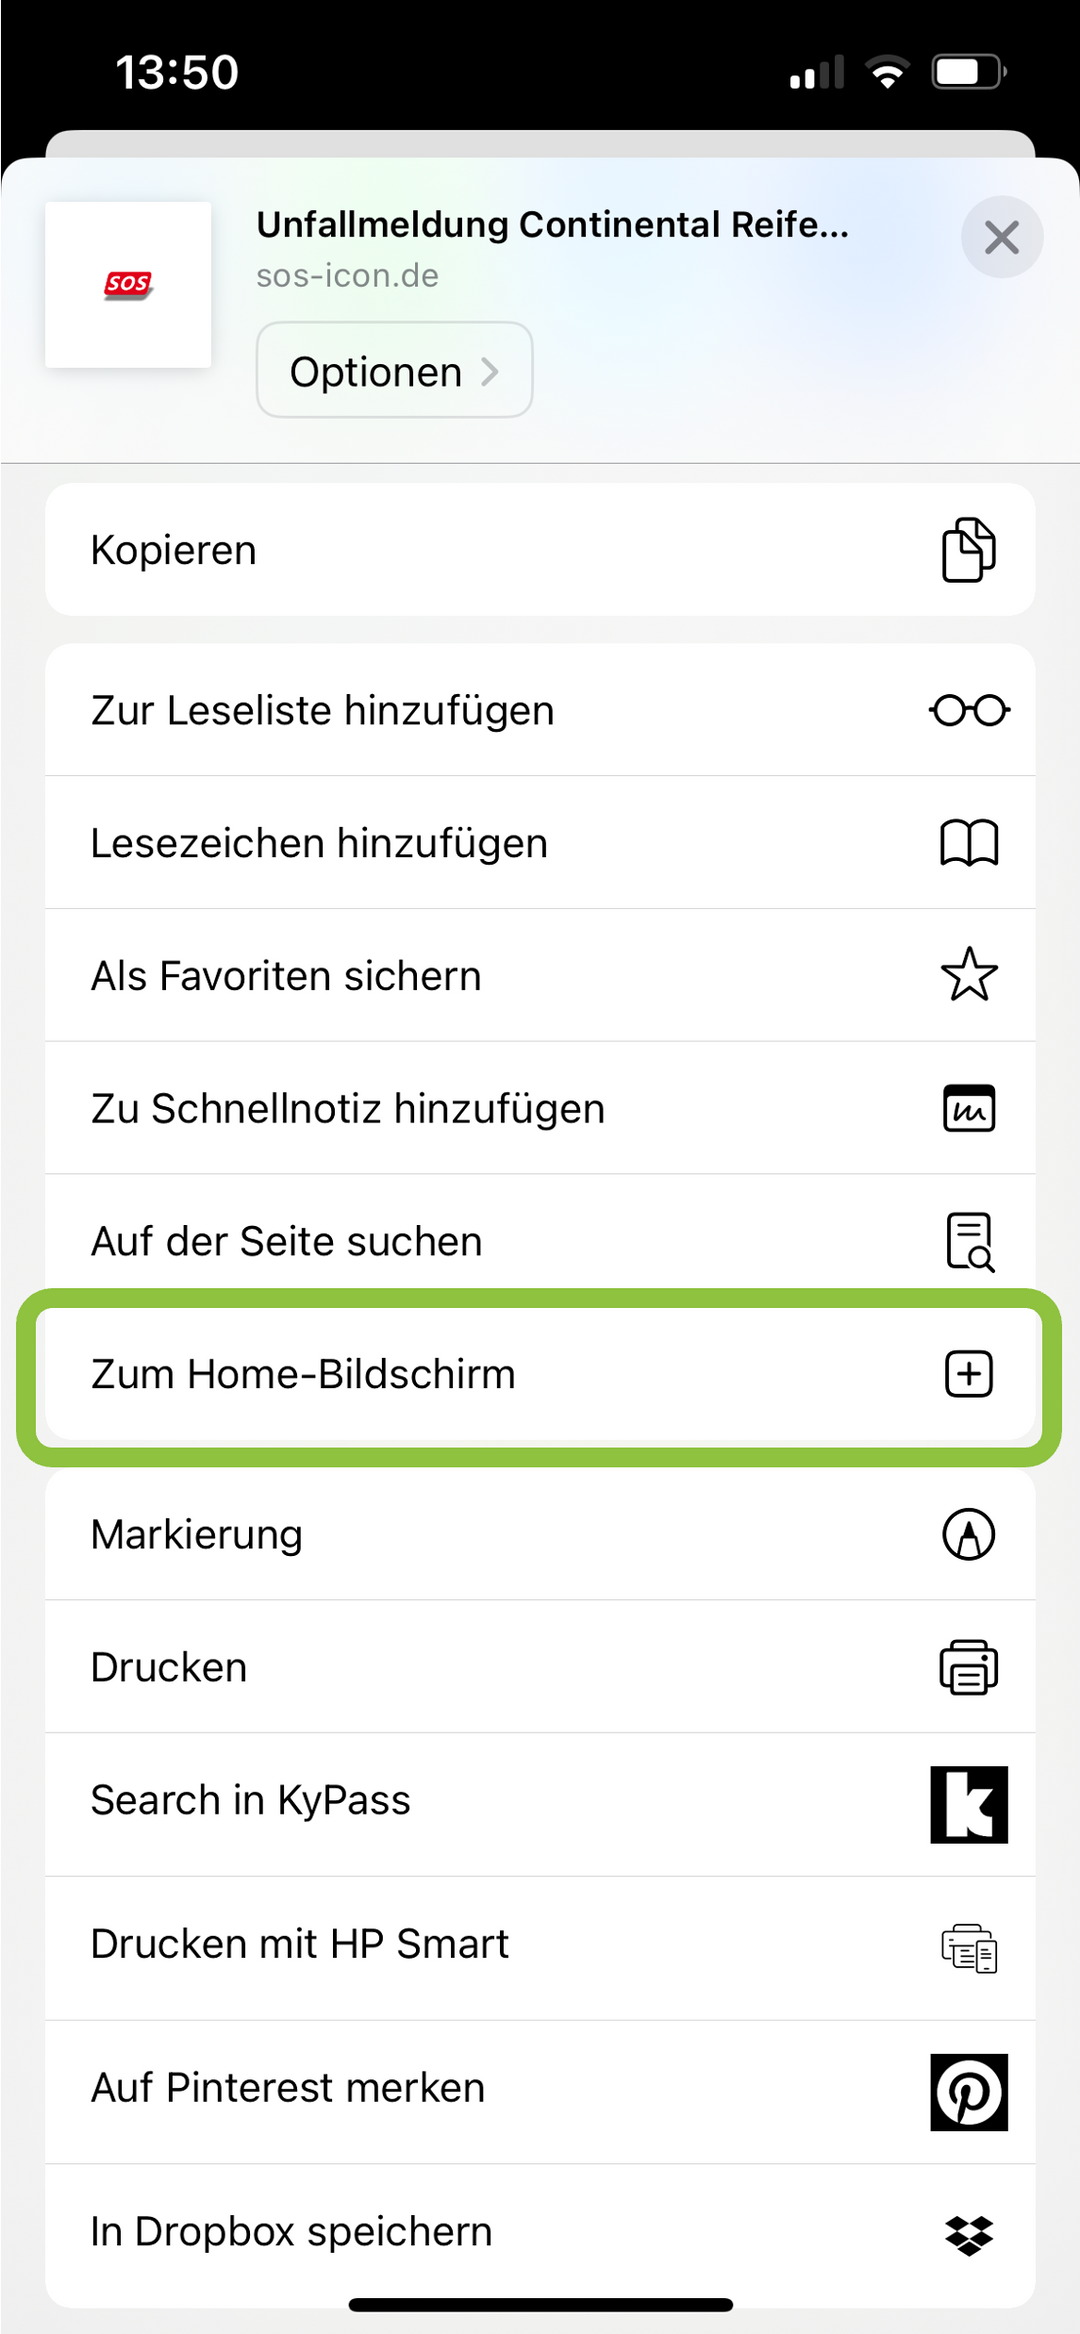Tap the plus square home screen icon
Image resolution: width=1080 pixels, height=2334 pixels.
968,1374
